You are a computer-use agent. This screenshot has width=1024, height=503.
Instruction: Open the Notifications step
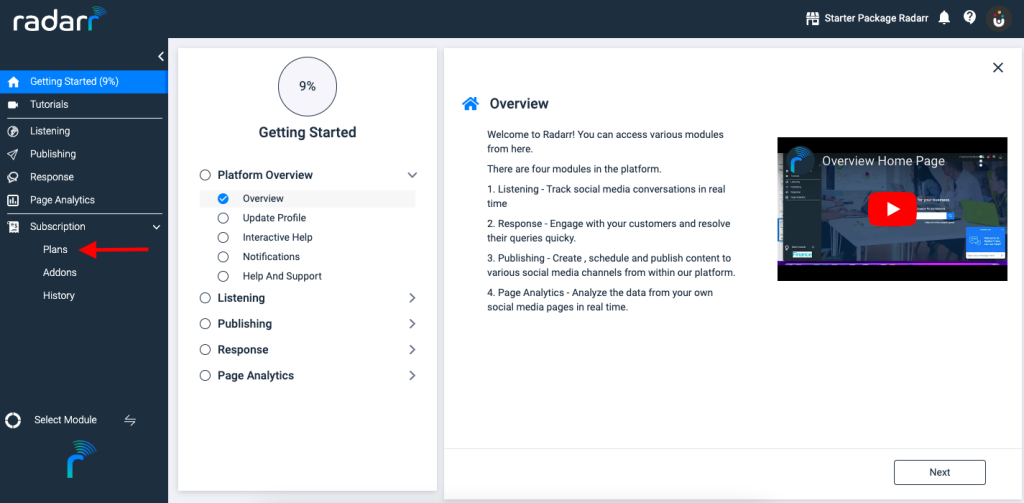pos(271,257)
